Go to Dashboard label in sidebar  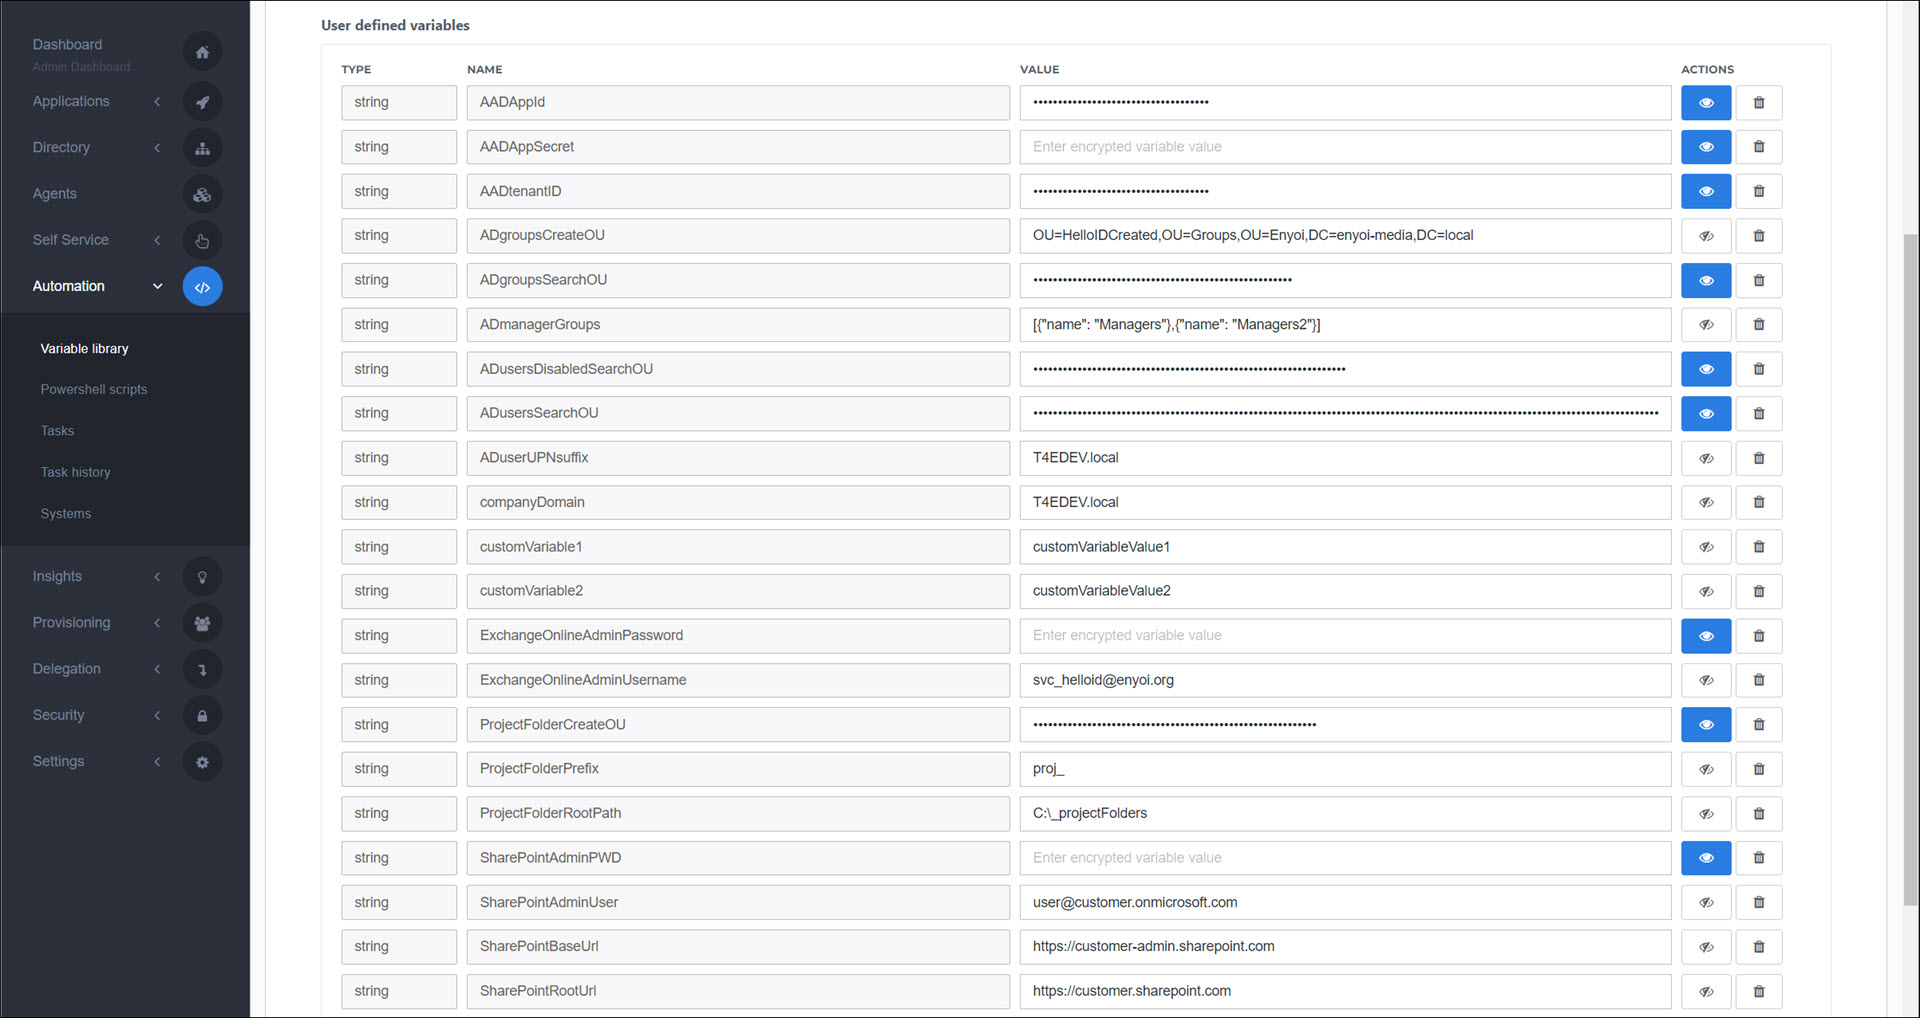[x=67, y=45]
